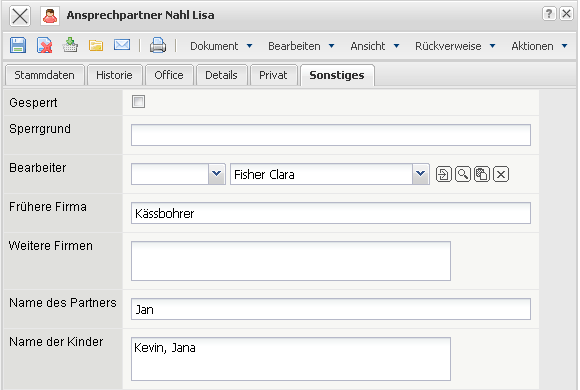Clear Bearbeiter with the small X icon

coord(501,174)
